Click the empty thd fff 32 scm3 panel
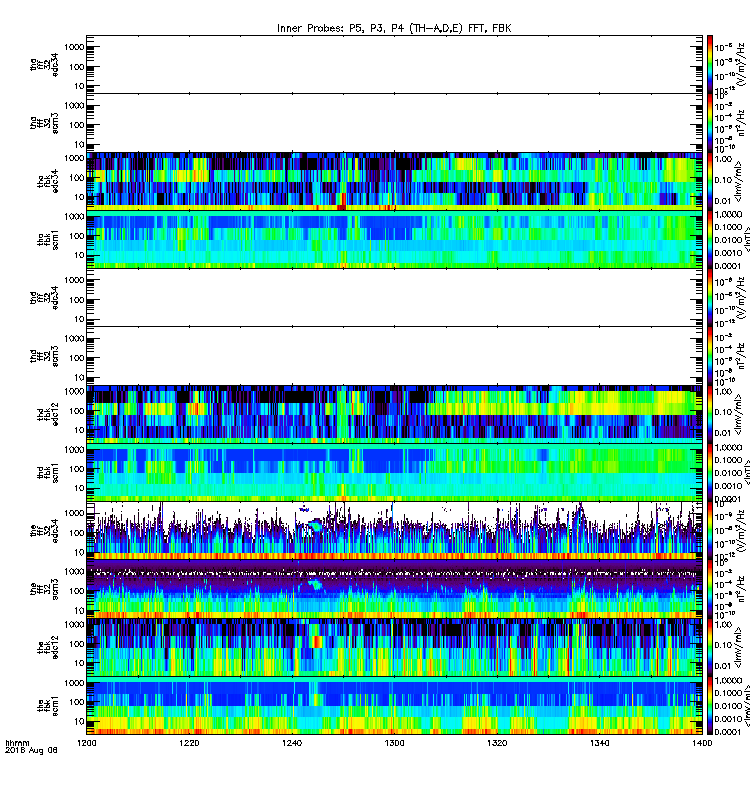Viewport: 750px width, 800px height. pos(394,356)
